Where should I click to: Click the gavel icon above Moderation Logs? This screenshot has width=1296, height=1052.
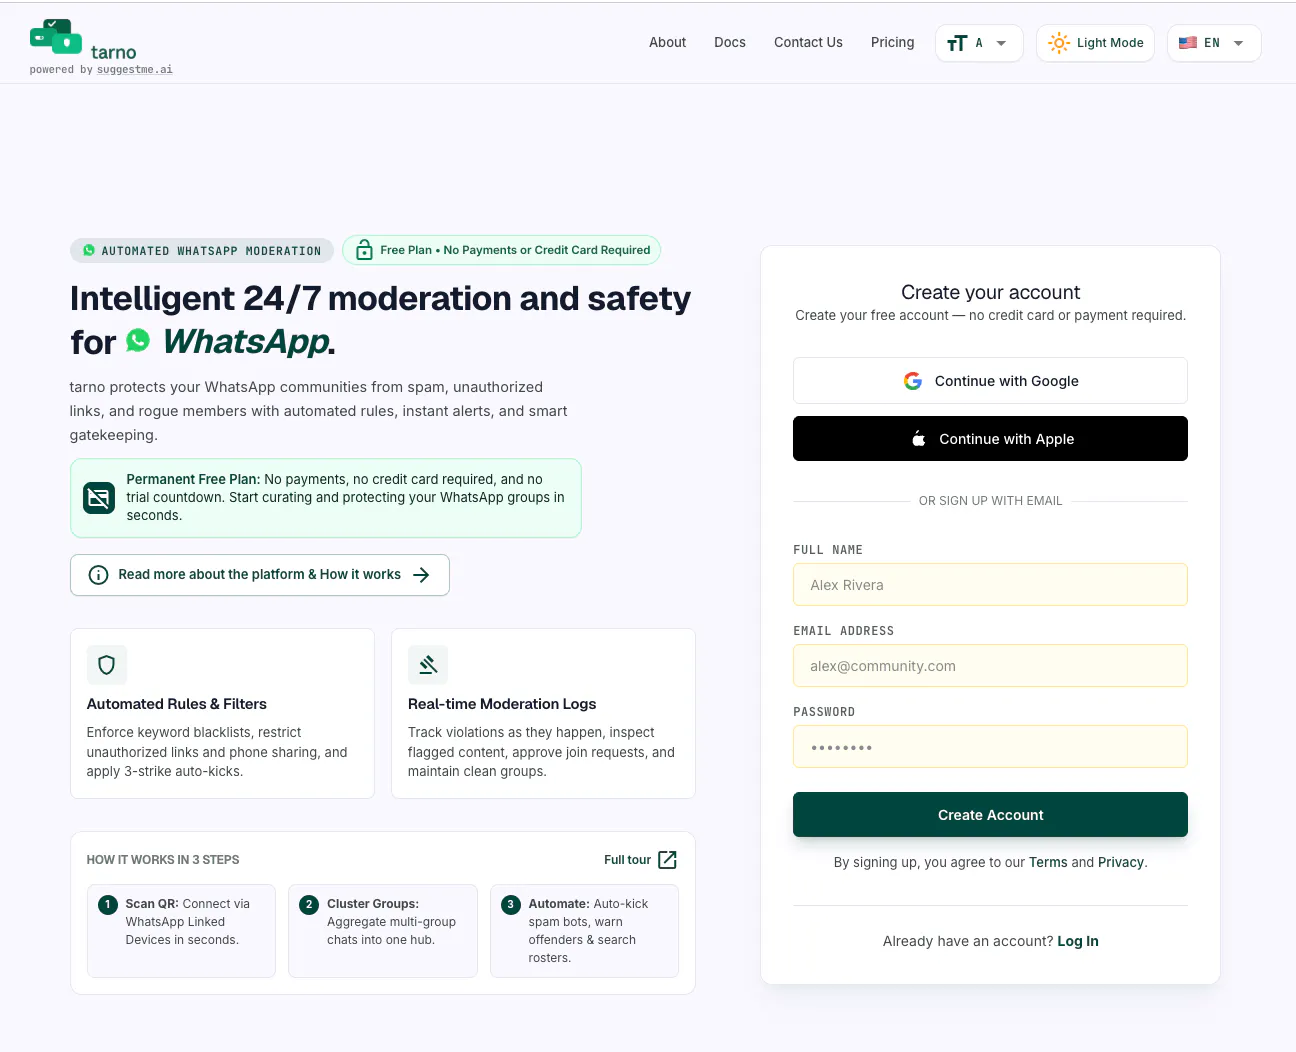[x=428, y=665]
